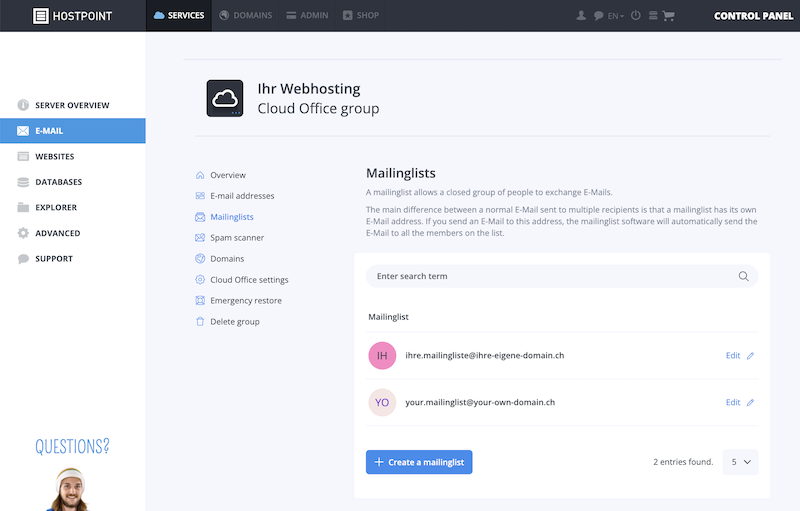Go to Mailinglists submenu link
The image size is (800, 511).
click(x=232, y=217)
